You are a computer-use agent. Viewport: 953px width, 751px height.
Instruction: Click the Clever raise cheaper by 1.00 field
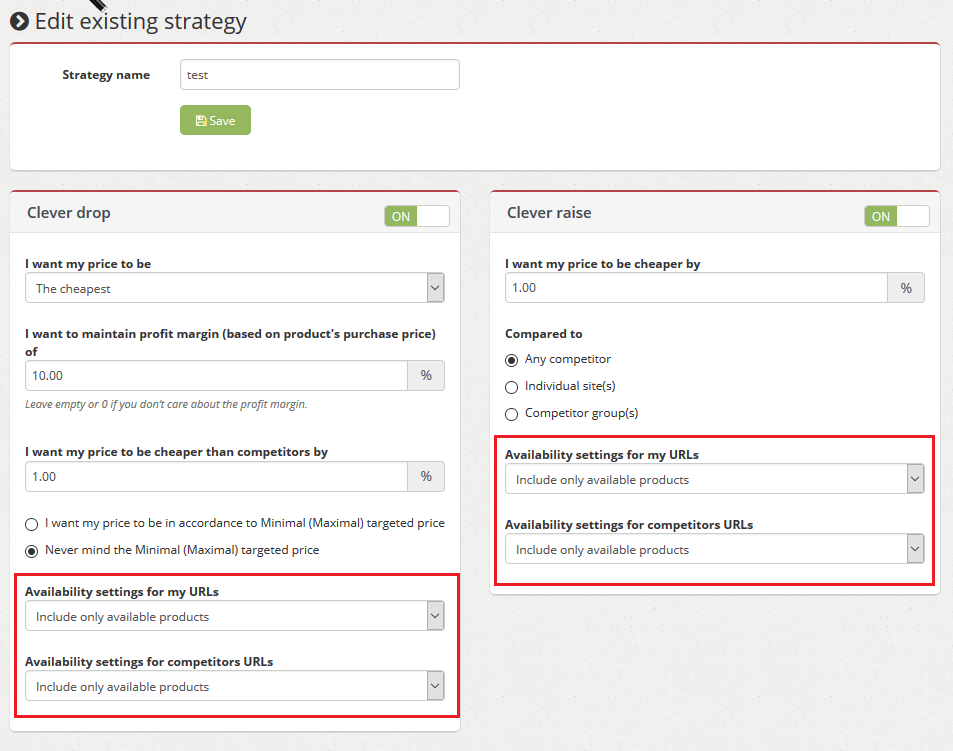point(697,287)
